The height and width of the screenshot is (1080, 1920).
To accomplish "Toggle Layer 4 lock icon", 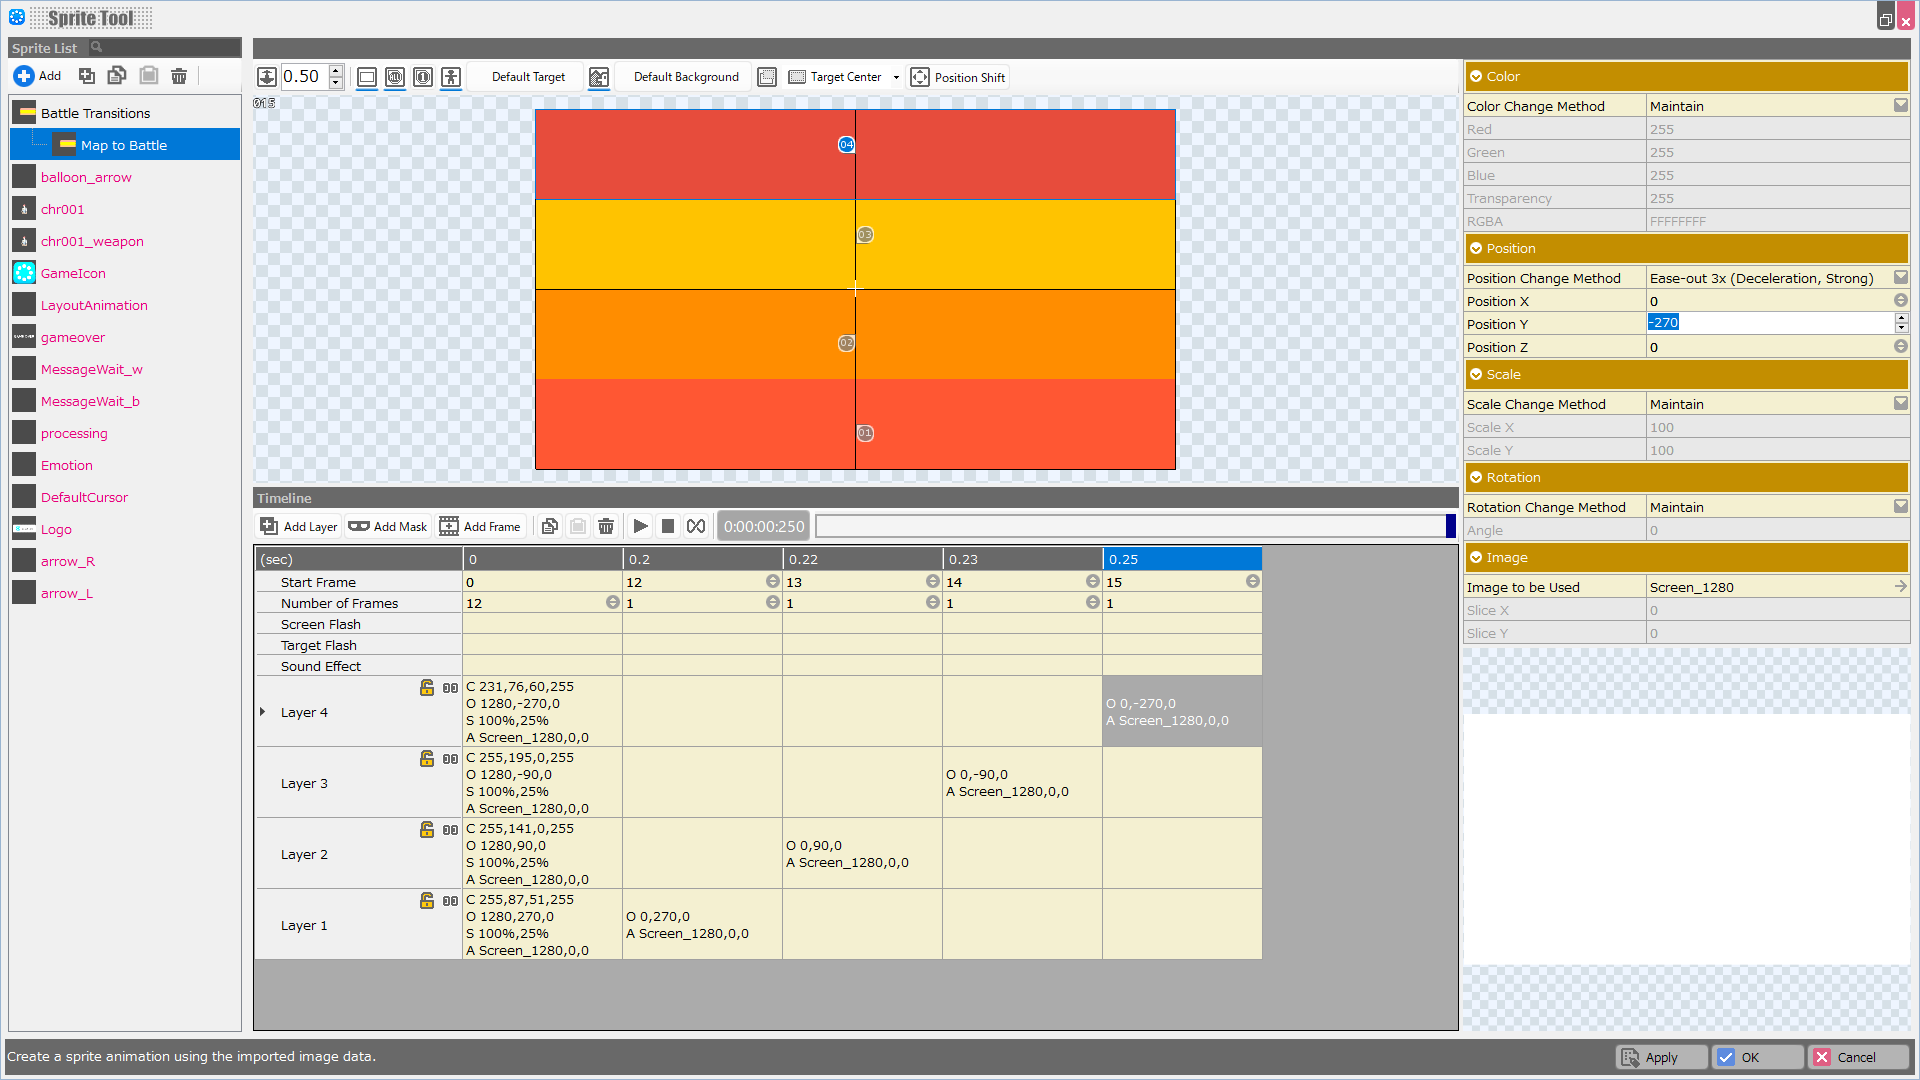I will pyautogui.click(x=427, y=688).
